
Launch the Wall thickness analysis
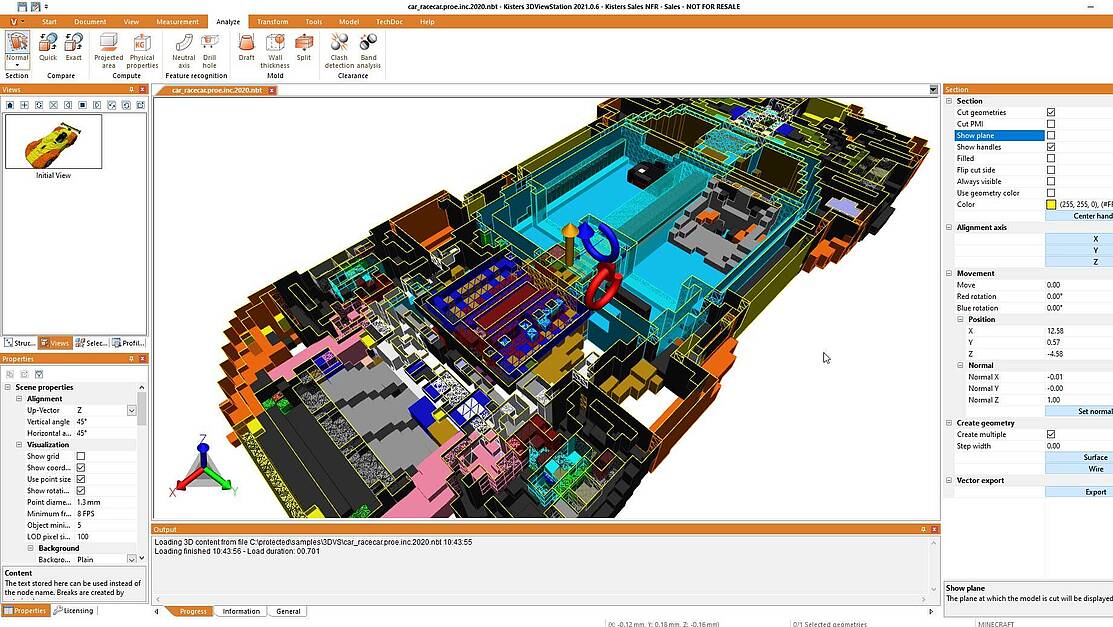pyautogui.click(x=275, y=51)
